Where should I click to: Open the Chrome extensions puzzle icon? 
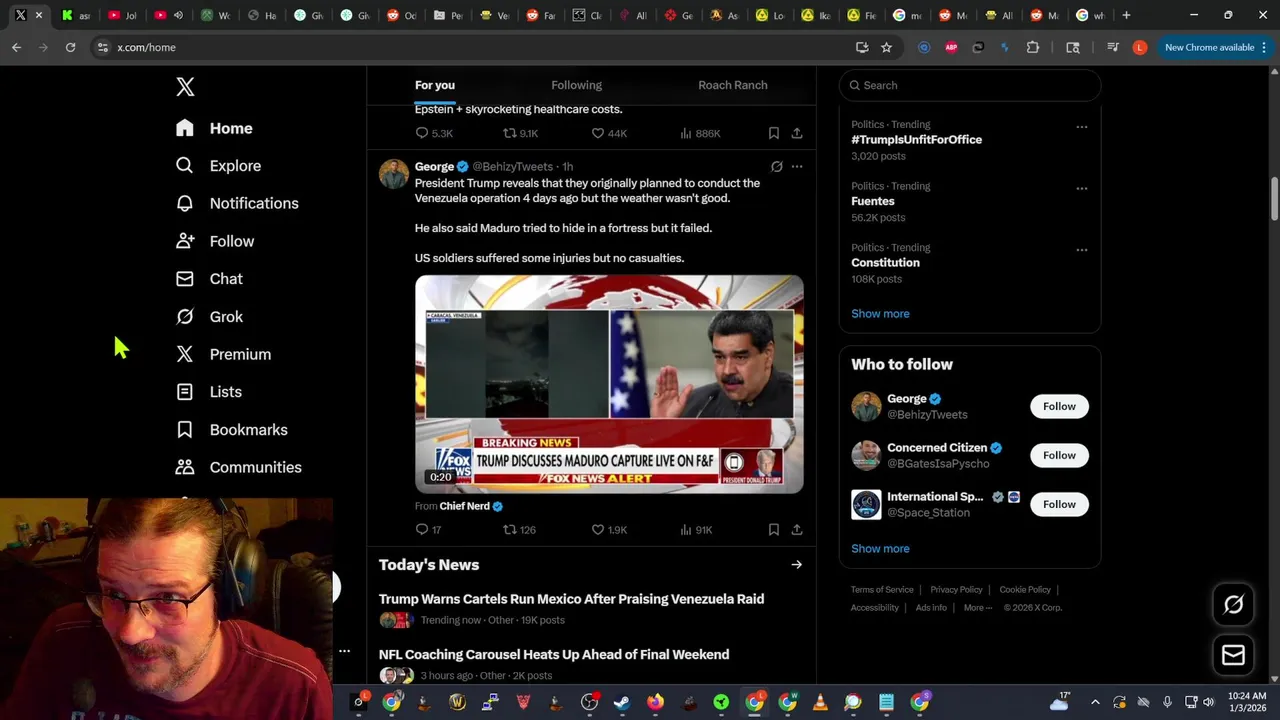pos(1033,47)
